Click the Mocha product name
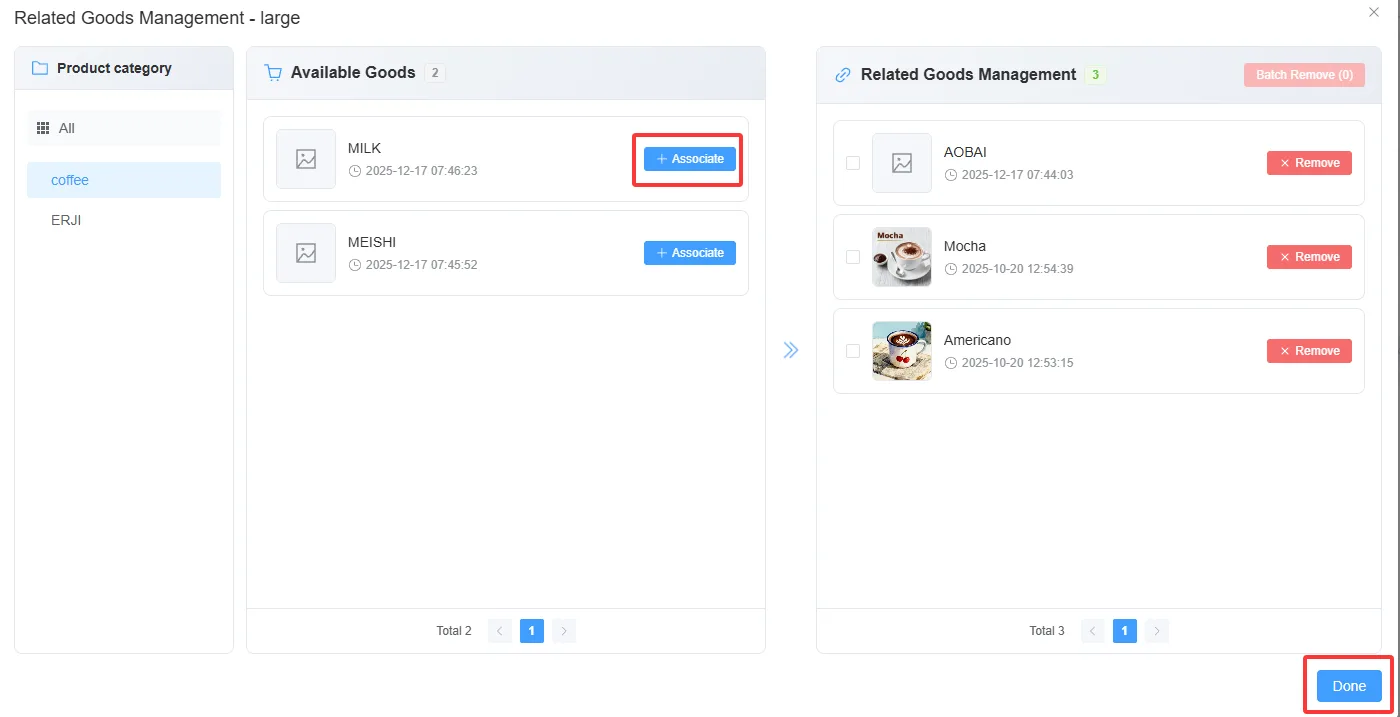Image resolution: width=1400 pixels, height=717 pixels. coord(965,246)
